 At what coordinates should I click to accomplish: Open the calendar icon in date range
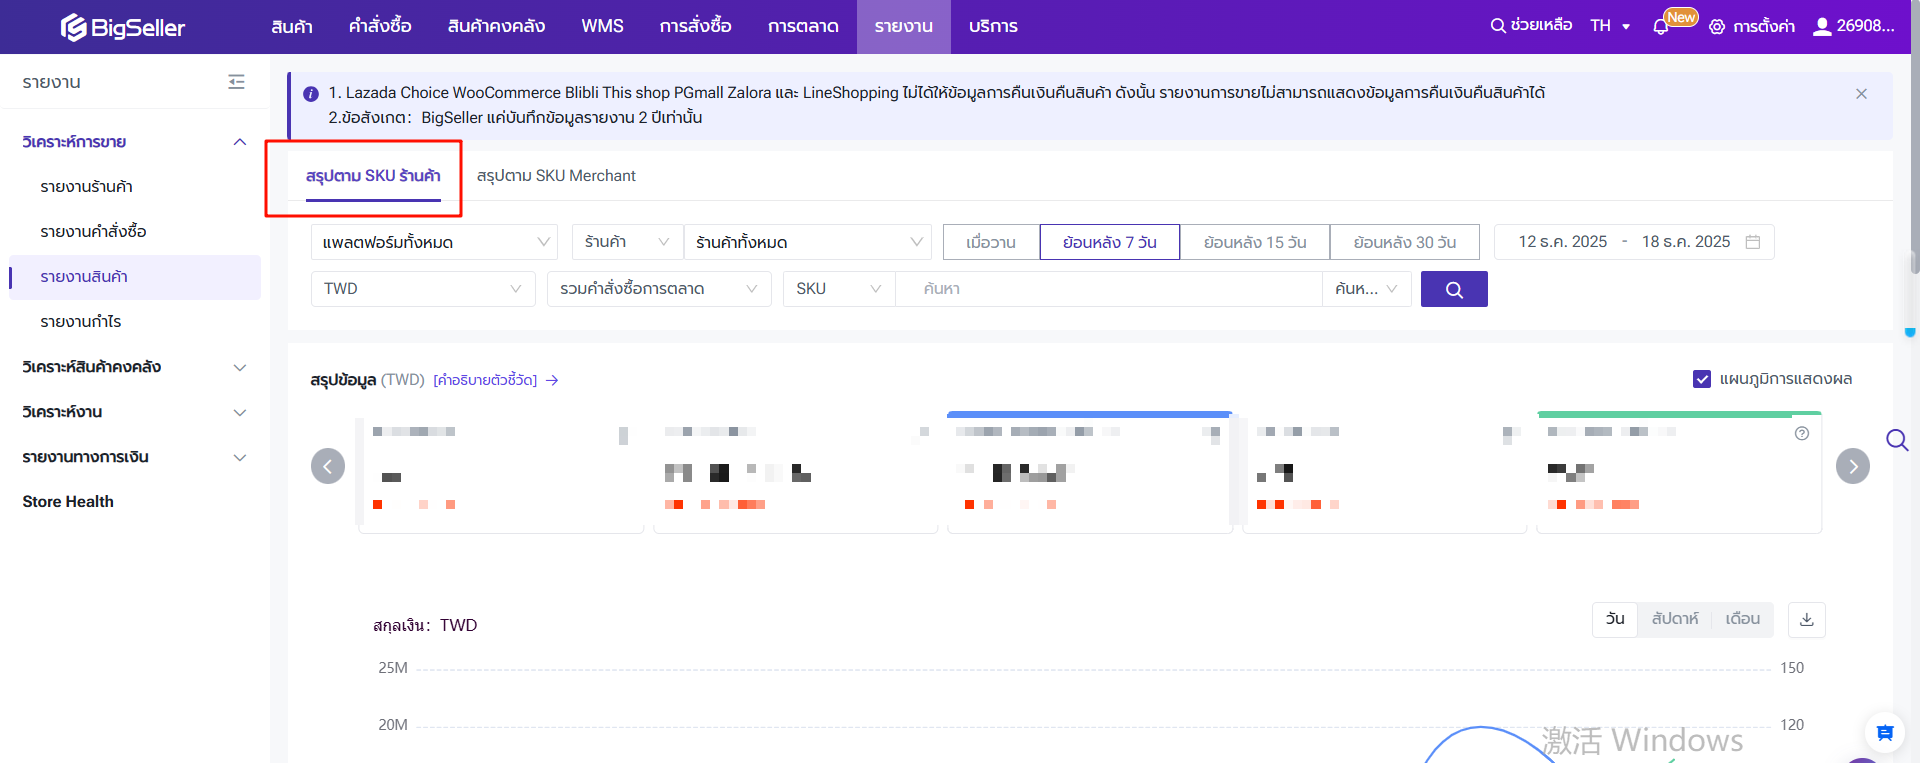[1753, 242]
